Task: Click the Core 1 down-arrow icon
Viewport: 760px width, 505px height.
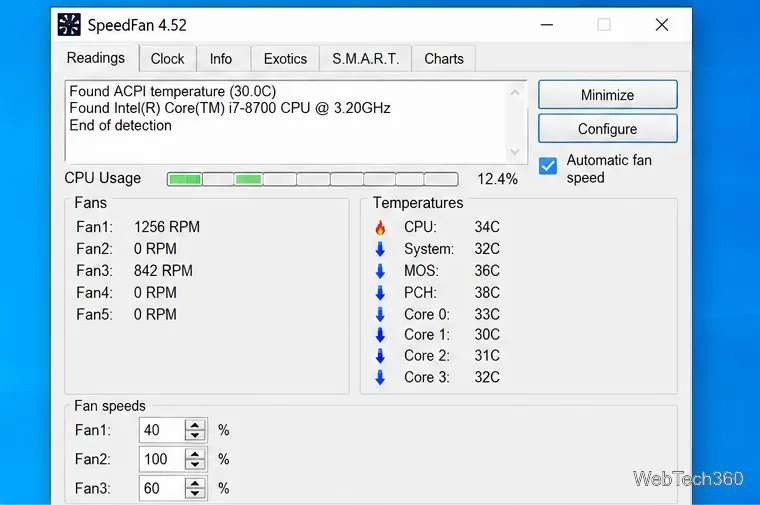Action: pos(380,335)
